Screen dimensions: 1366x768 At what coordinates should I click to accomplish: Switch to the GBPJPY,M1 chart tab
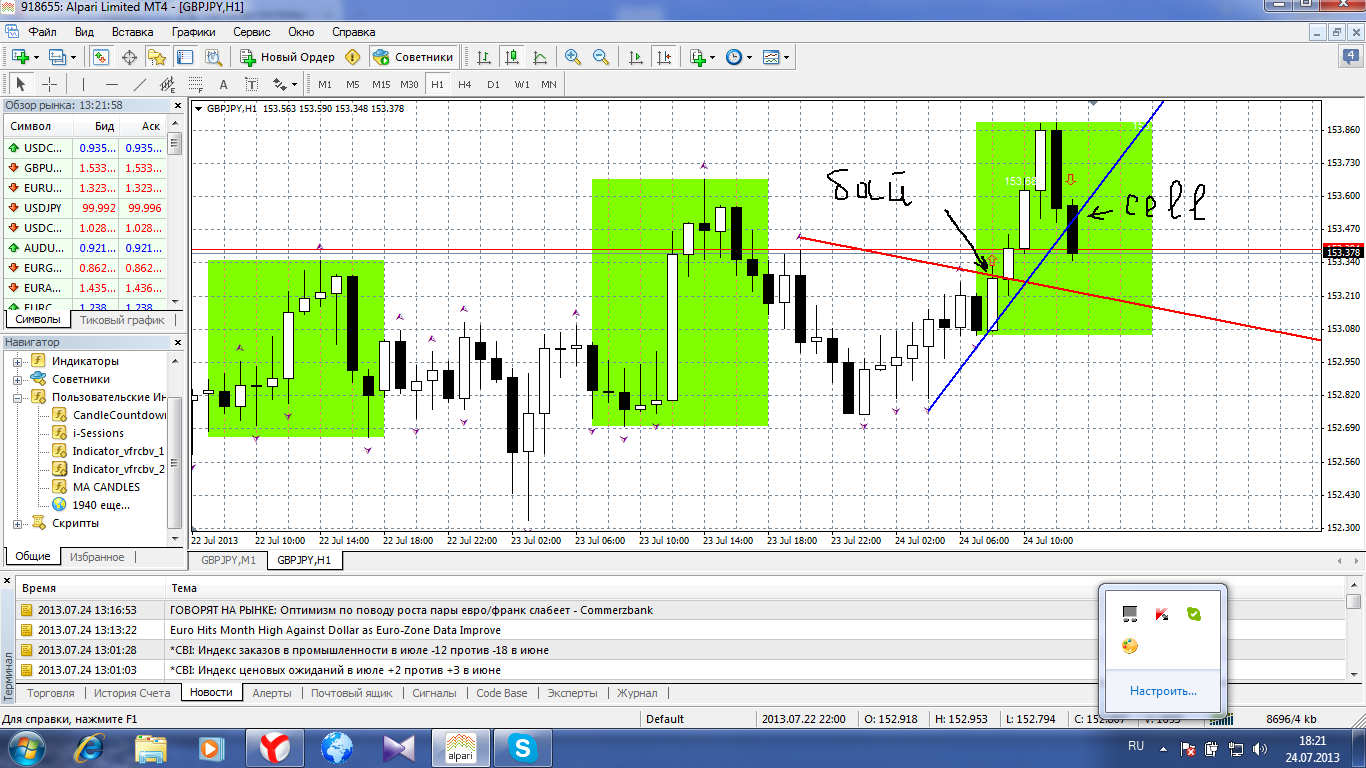[228, 560]
